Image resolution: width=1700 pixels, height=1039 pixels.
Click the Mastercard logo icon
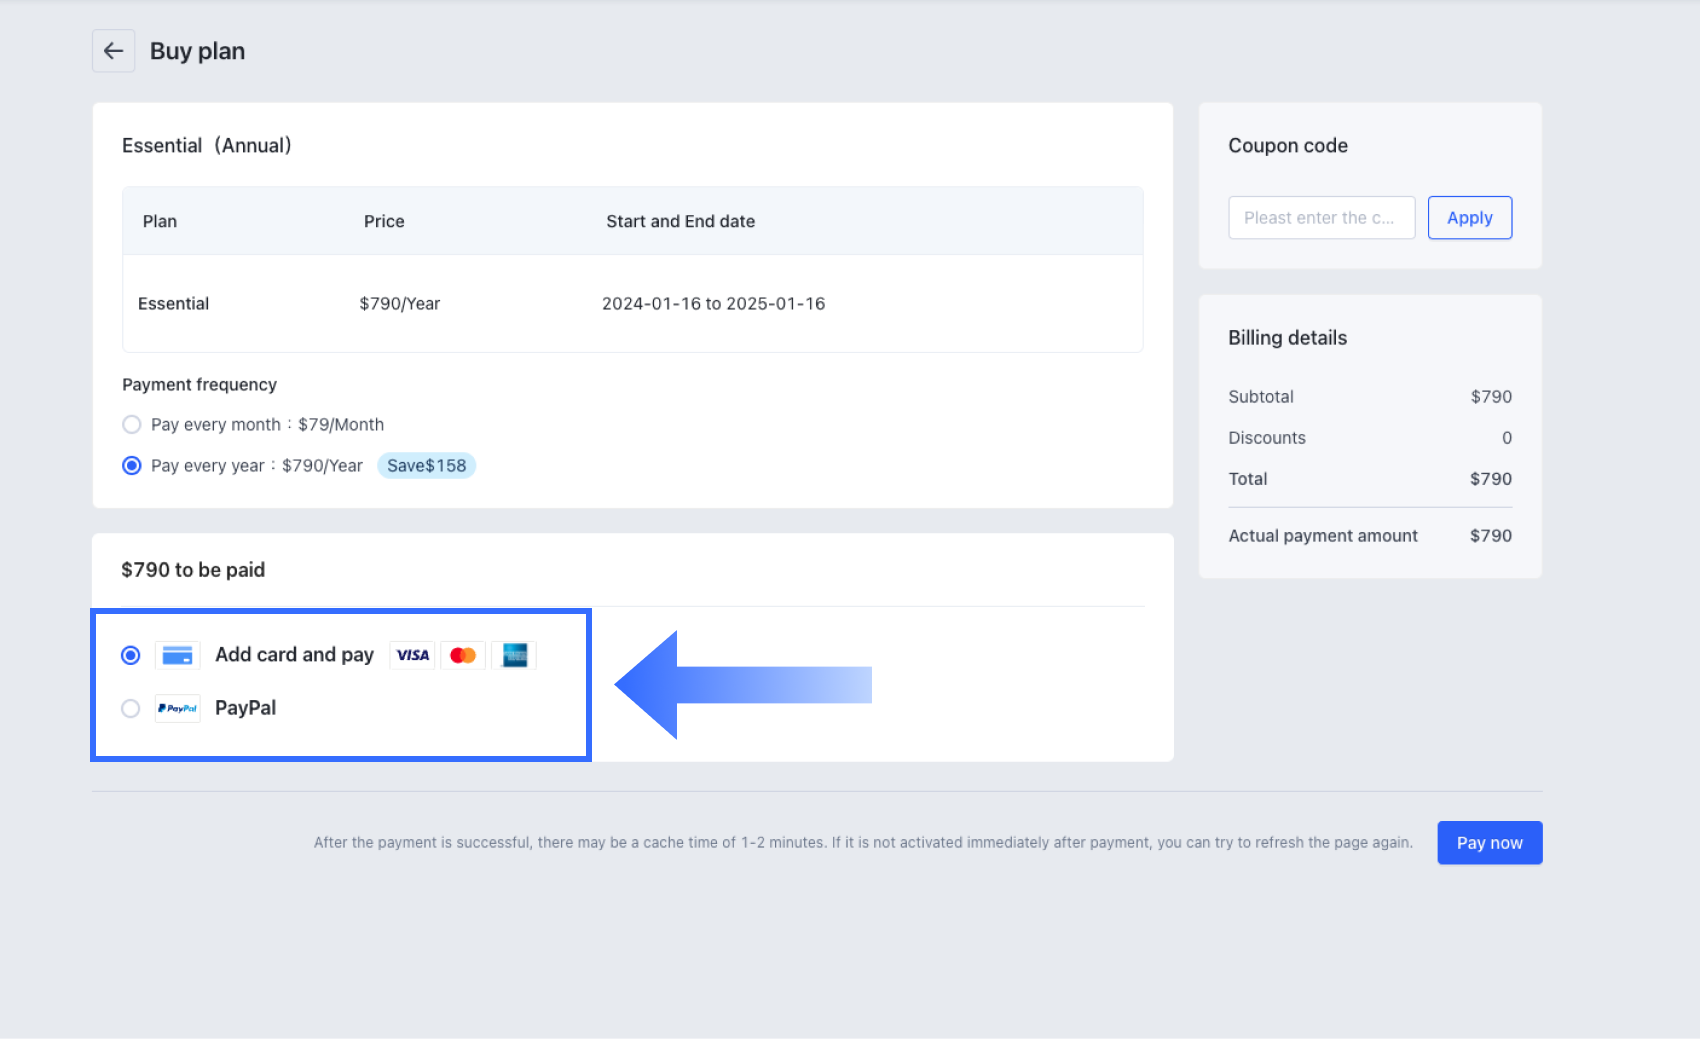463,655
